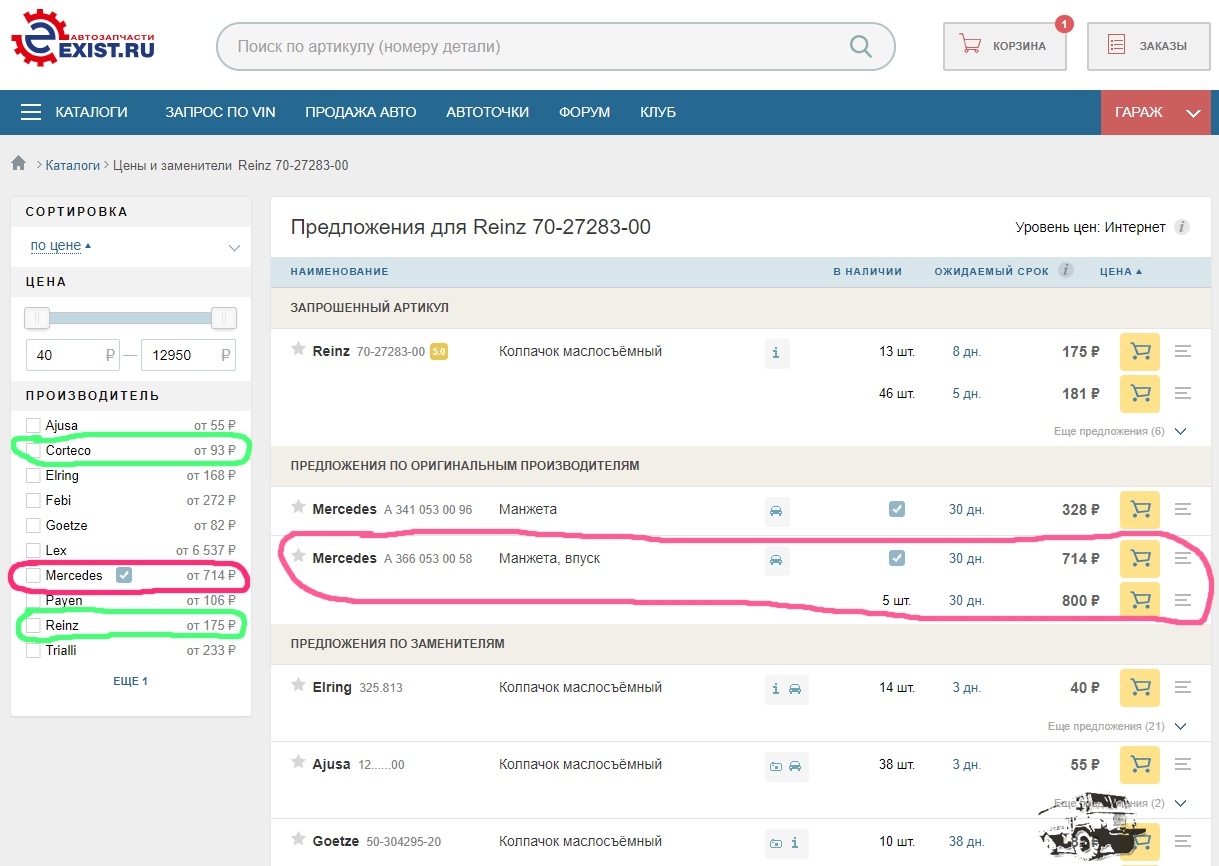Check the Goetze manufacturer filter
This screenshot has width=1219, height=866.
(34, 526)
